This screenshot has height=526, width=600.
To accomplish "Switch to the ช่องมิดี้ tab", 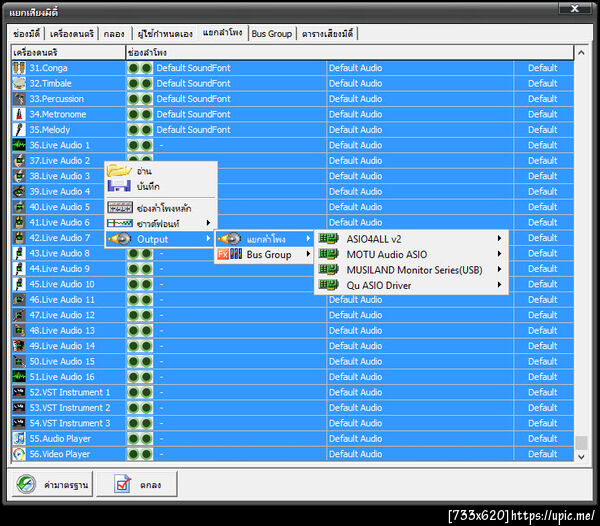I will (26, 34).
